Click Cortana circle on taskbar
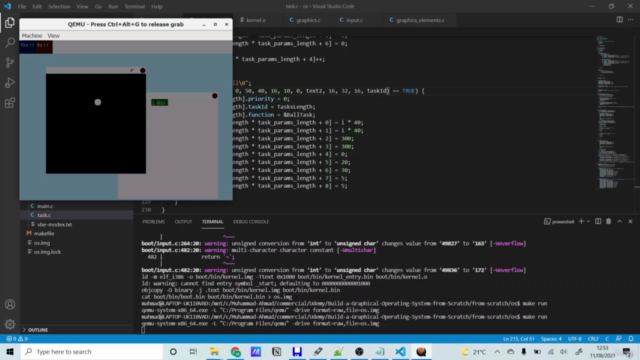This screenshot has width=640, height=360. click(x=173, y=351)
